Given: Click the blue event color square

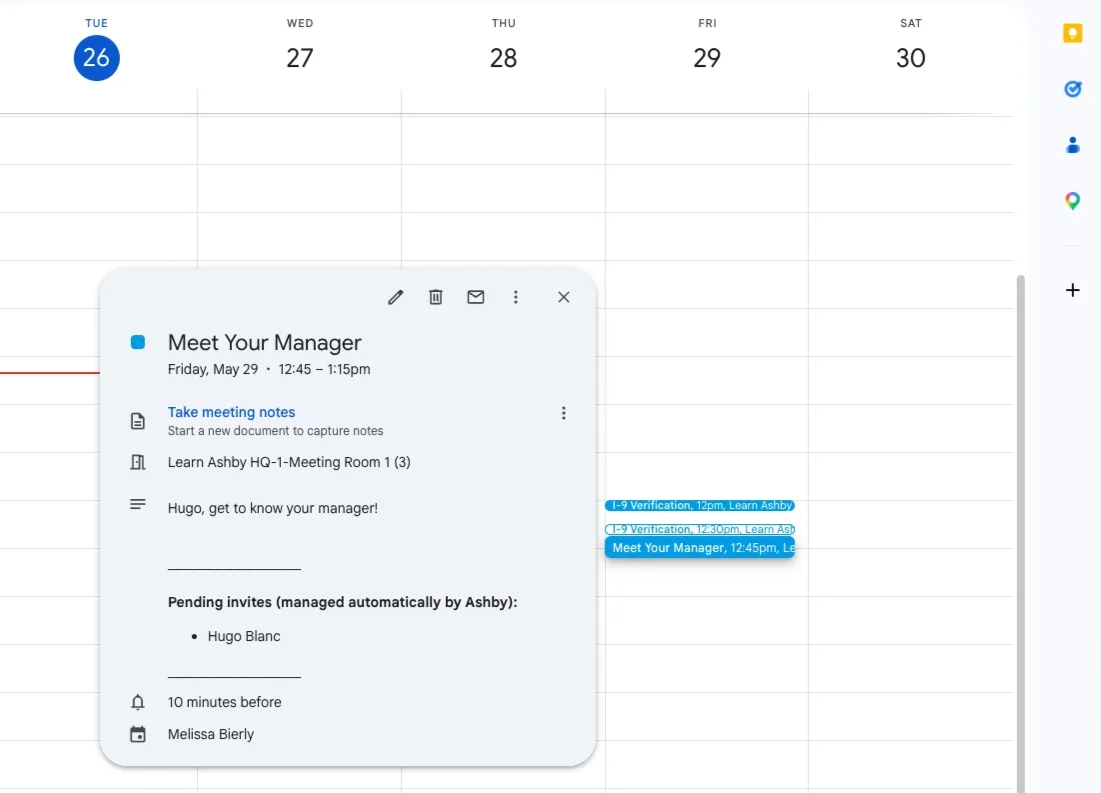Looking at the screenshot, I should pyautogui.click(x=138, y=342).
